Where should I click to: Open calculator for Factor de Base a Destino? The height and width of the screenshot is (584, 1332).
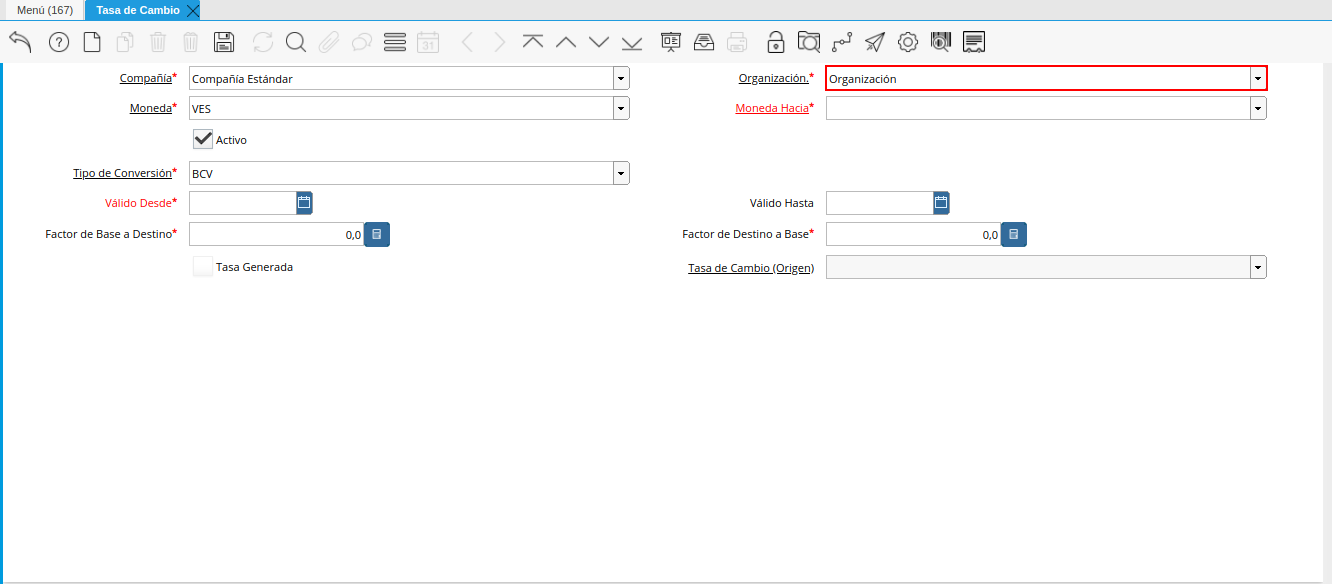pyautogui.click(x=377, y=235)
